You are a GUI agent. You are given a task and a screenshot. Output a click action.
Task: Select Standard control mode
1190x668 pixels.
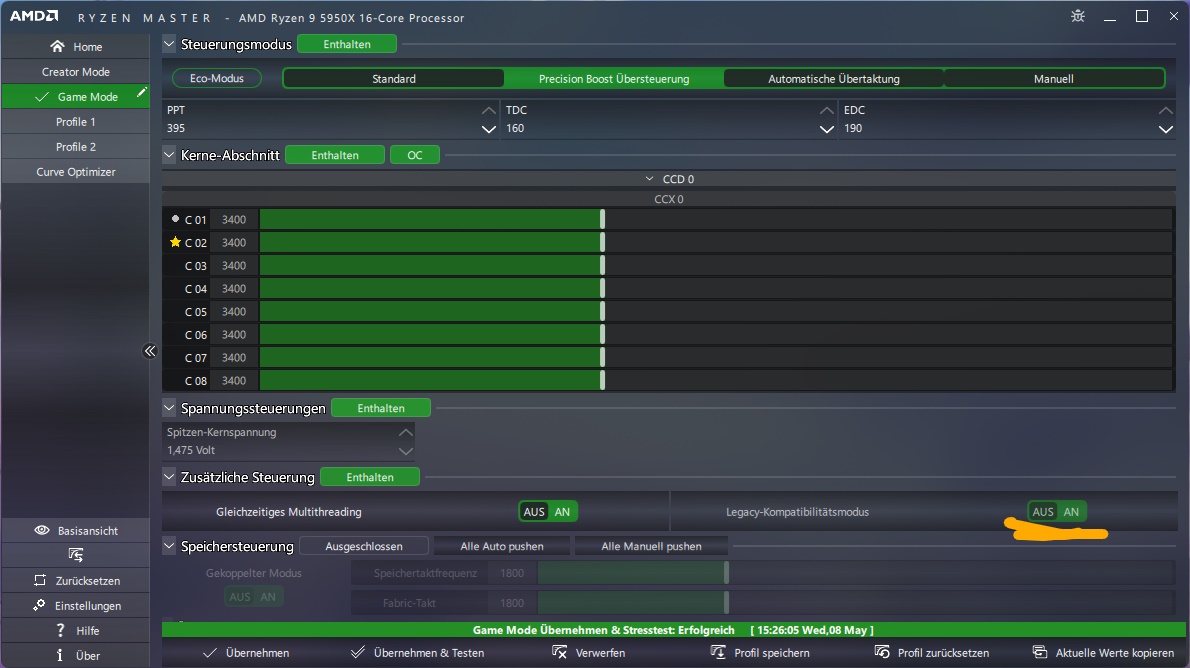(394, 78)
